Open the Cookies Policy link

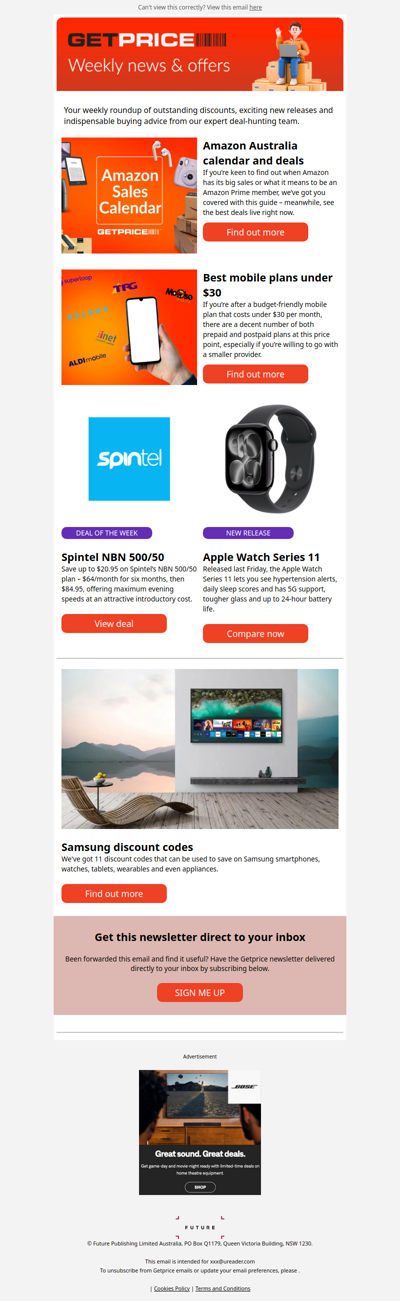172,1289
